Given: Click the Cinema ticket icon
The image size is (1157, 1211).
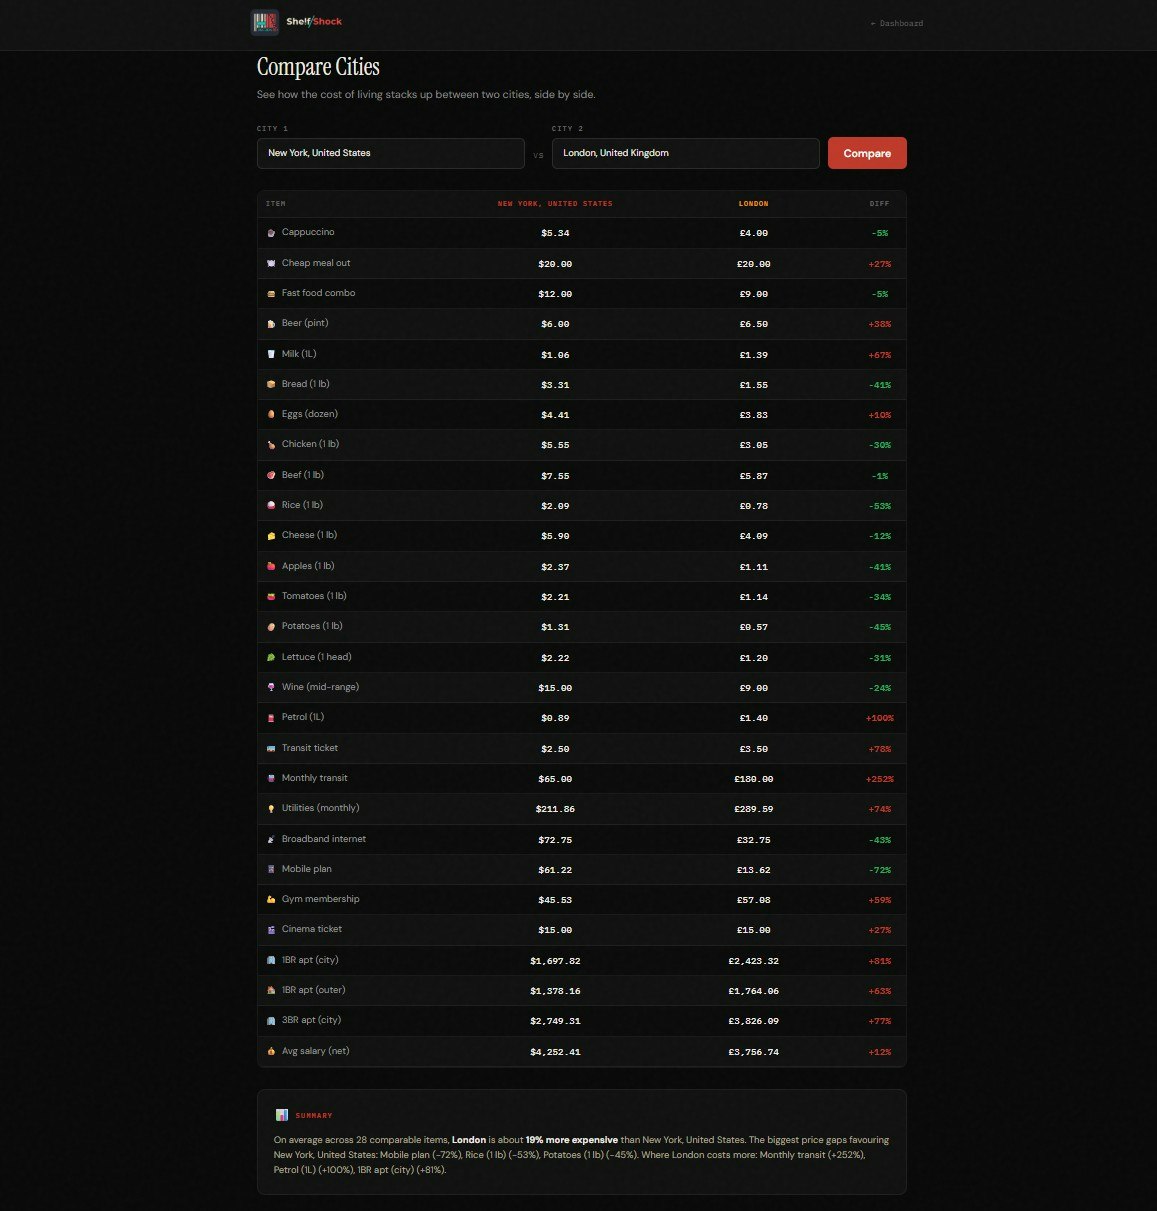Looking at the screenshot, I should [271, 930].
